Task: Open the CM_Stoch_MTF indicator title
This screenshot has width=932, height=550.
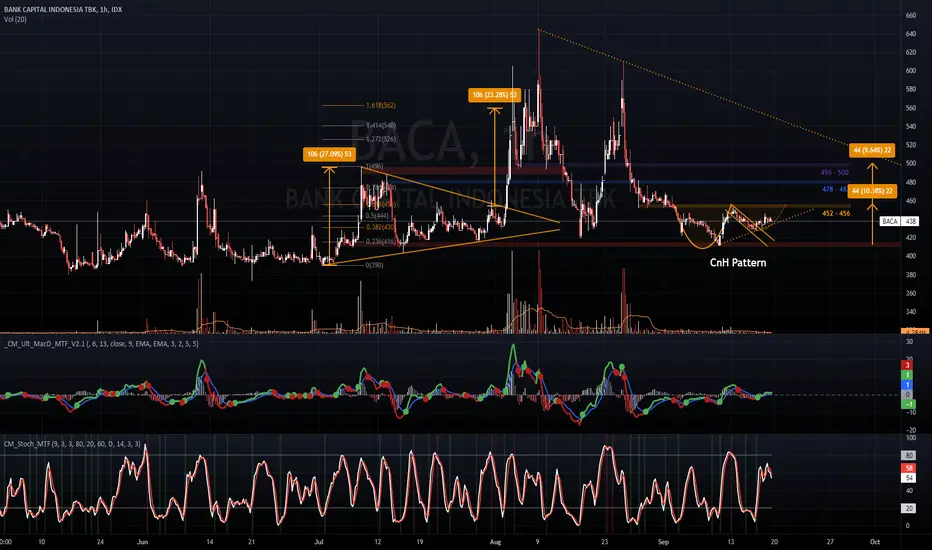Action: pos(73,444)
